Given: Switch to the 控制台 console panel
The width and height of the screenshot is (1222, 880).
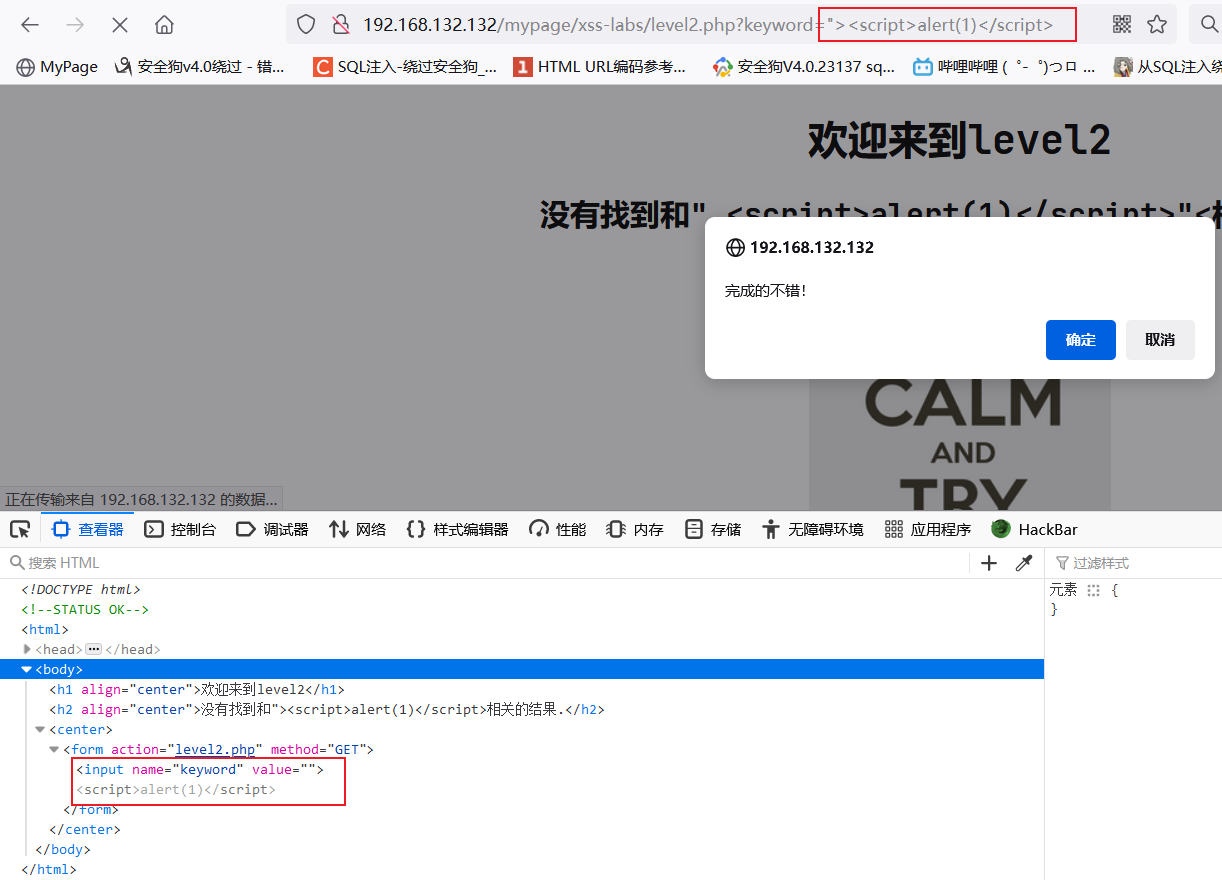Looking at the screenshot, I should pyautogui.click(x=180, y=529).
